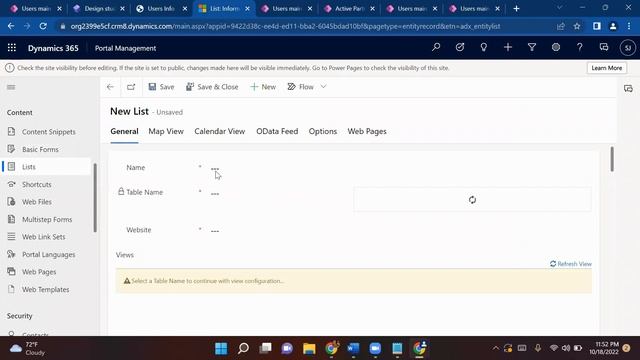Open Zoom from the taskbar

click(375, 348)
